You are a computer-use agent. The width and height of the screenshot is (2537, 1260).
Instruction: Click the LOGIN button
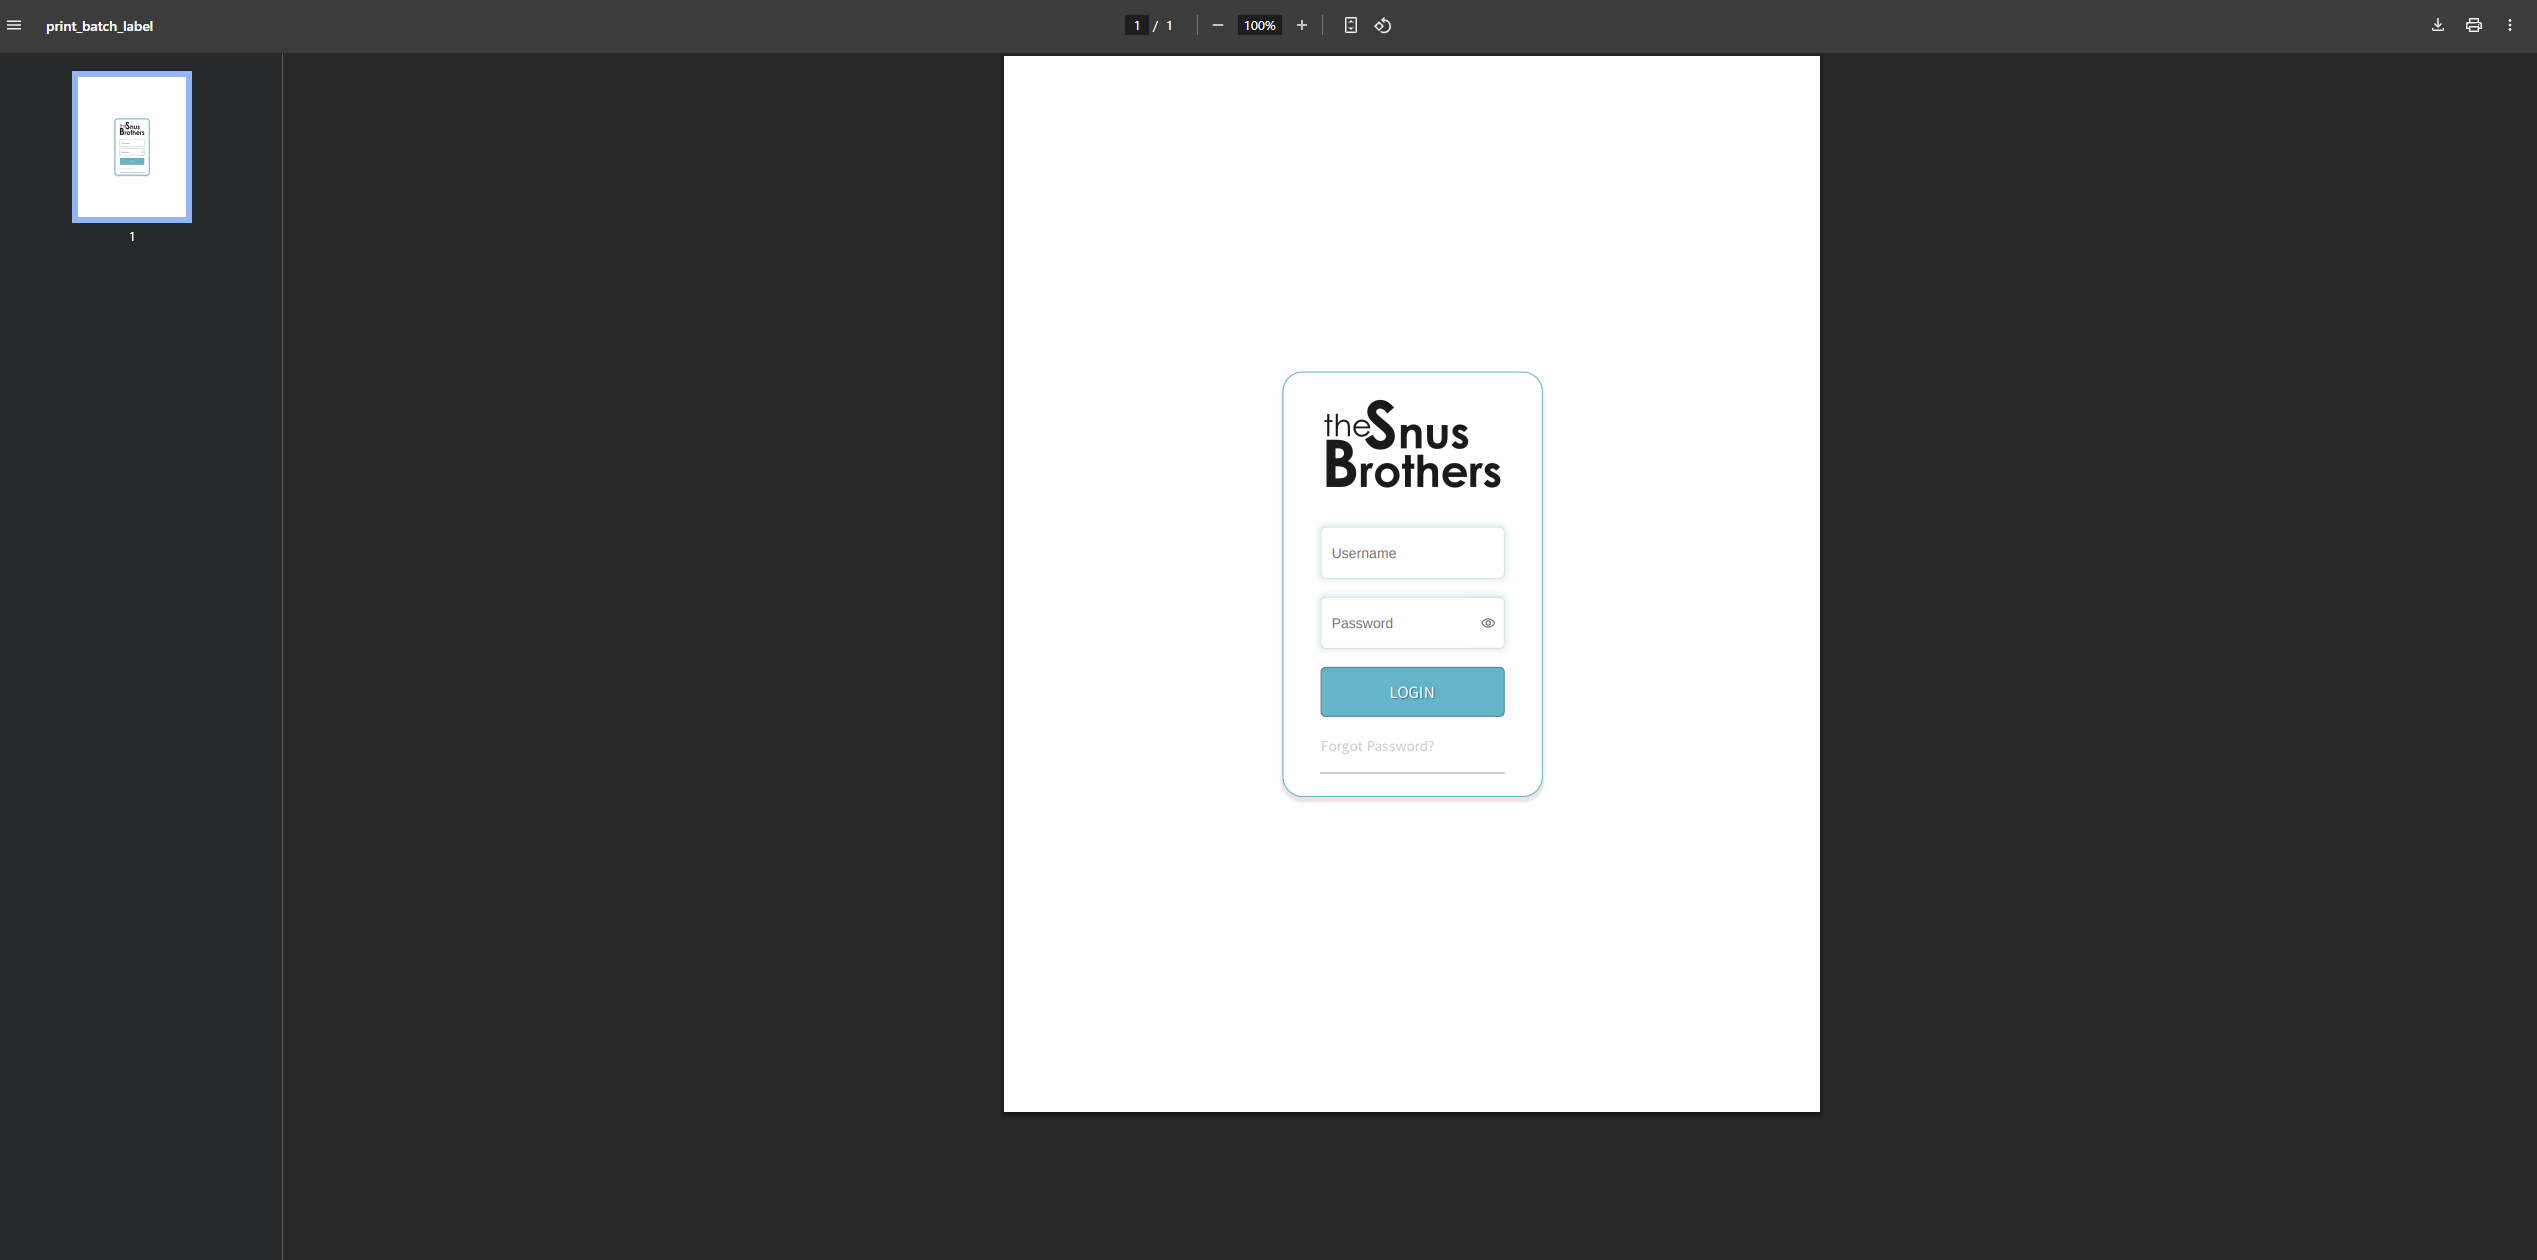1412,692
